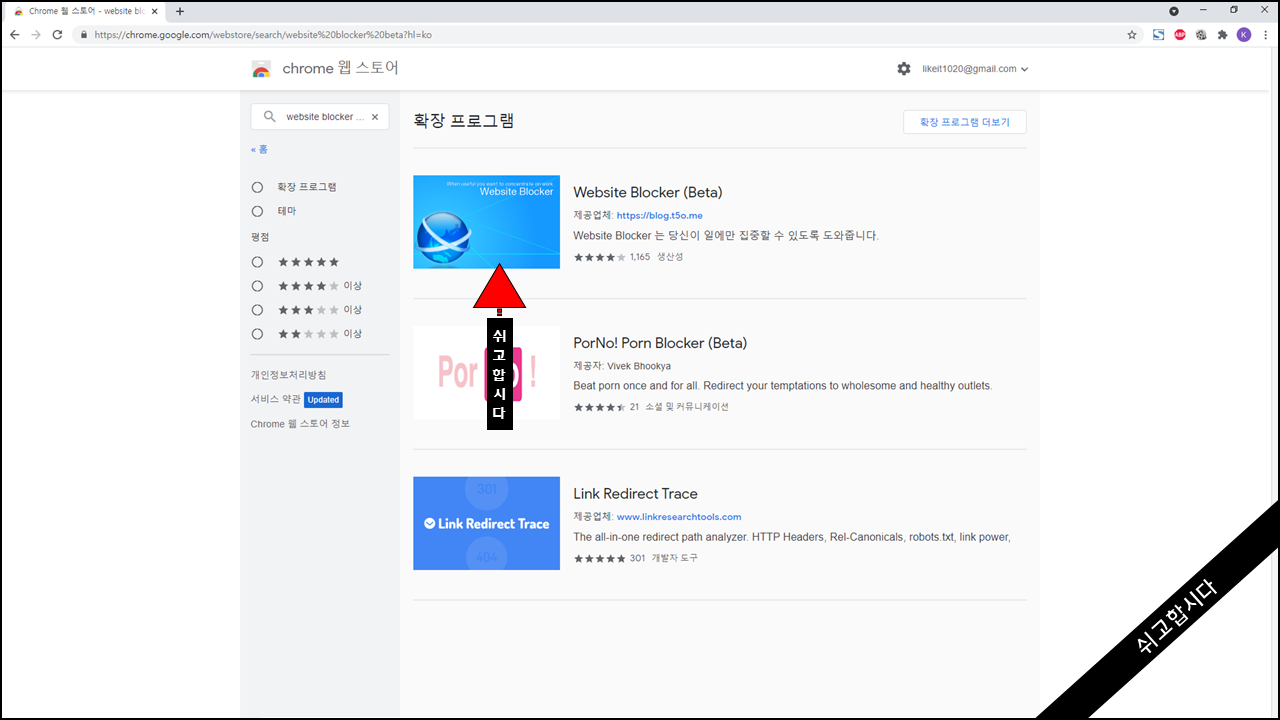Open Link Redirect Trace title
Viewport: 1280px width, 720px height.
(635, 494)
